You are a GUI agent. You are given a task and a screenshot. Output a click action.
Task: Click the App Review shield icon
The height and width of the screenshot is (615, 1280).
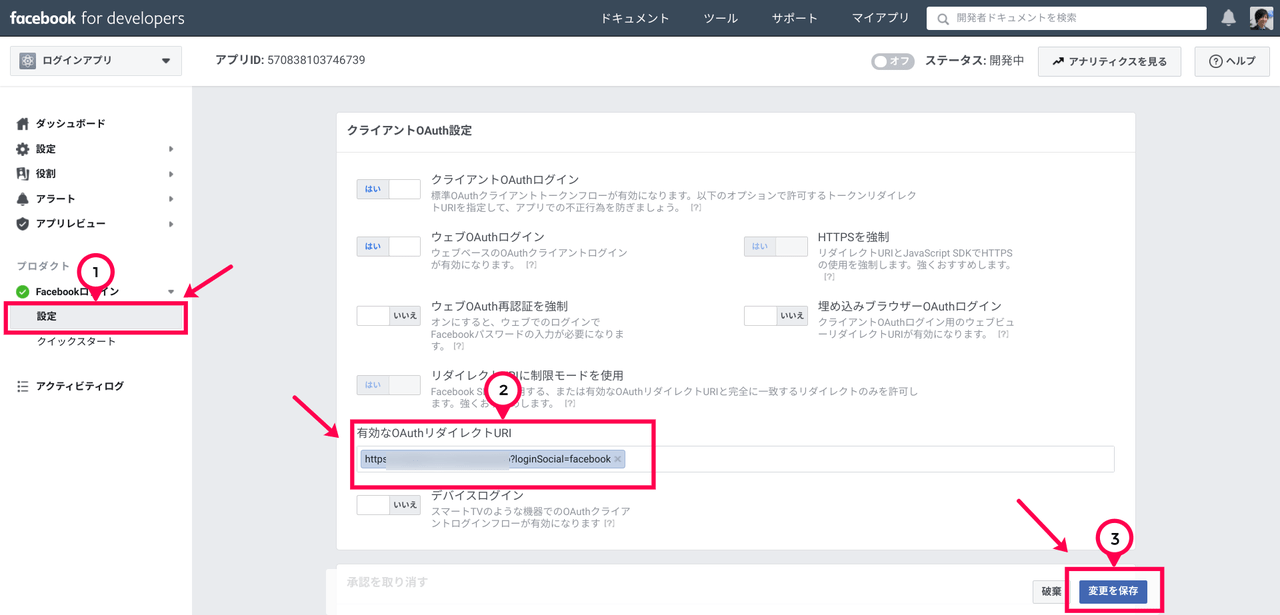tap(23, 224)
